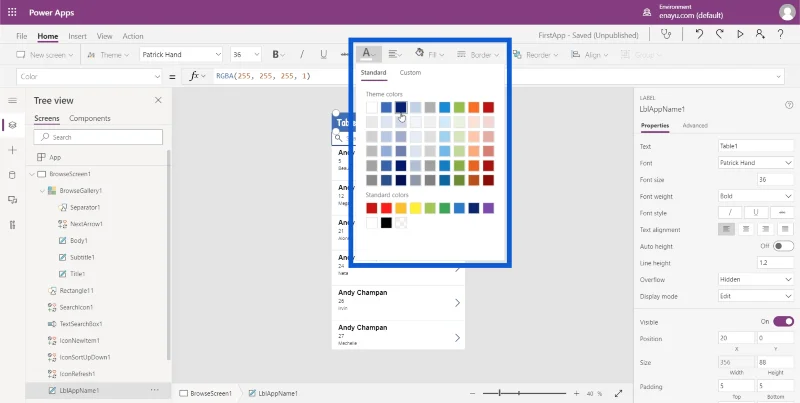Open the App checker stethoscope icon
The height and width of the screenshot is (403, 800).
[x=666, y=35]
